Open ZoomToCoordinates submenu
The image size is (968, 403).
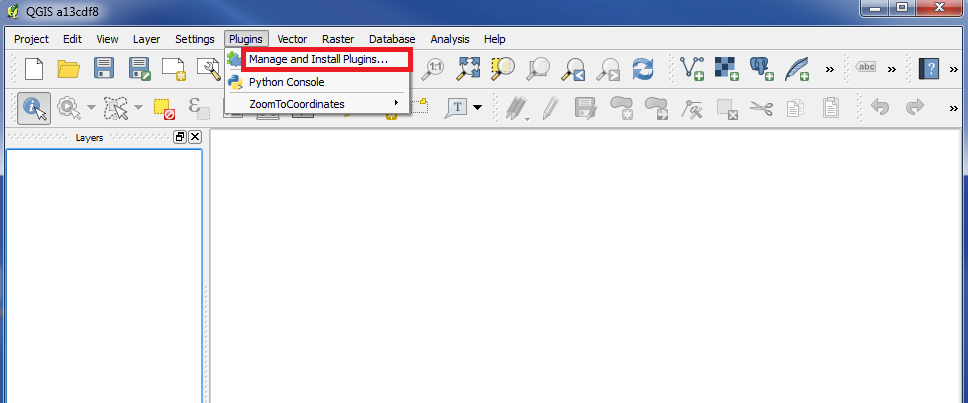[x=317, y=104]
